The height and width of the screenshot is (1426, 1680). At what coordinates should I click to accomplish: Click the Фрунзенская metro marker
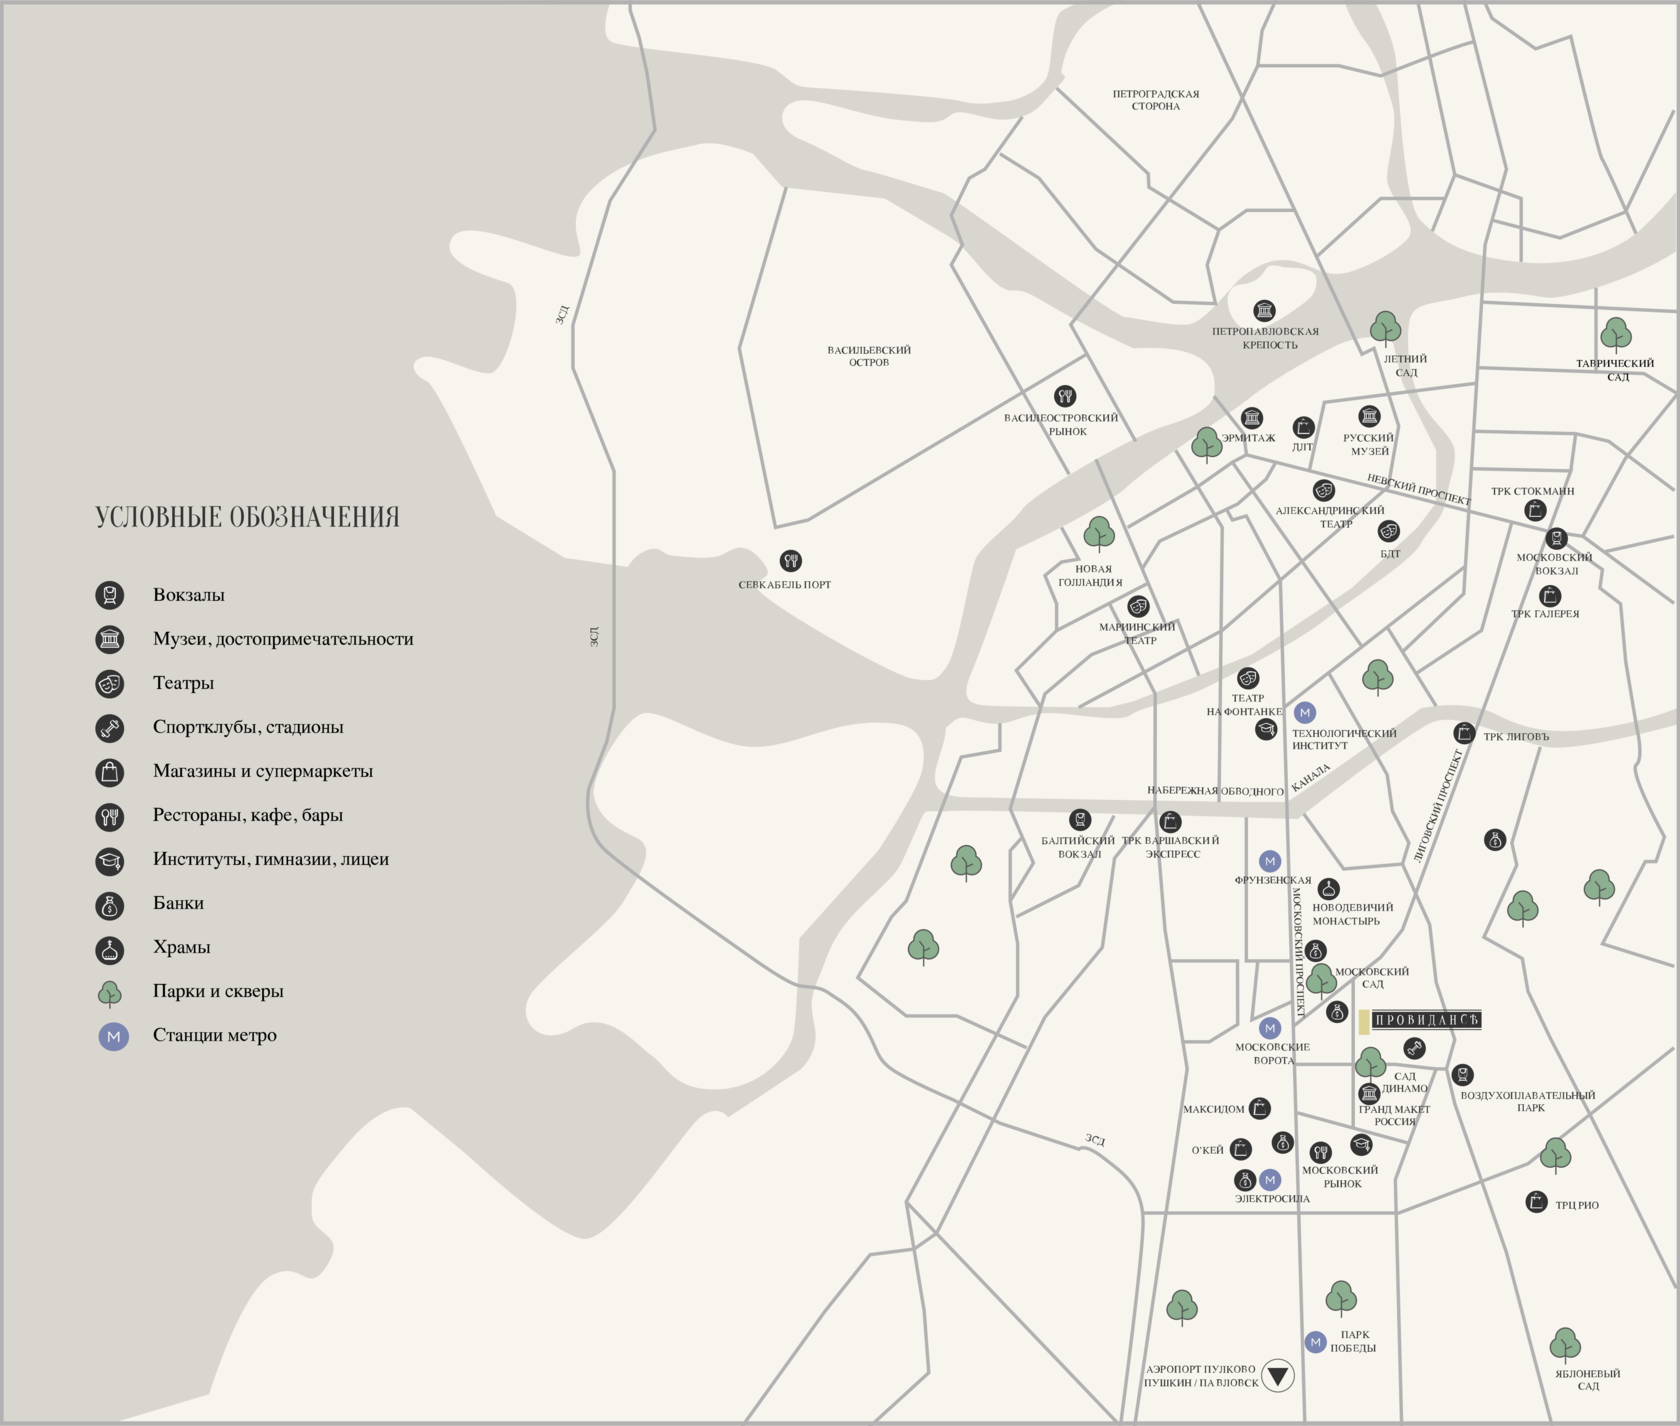pyautogui.click(x=1270, y=860)
